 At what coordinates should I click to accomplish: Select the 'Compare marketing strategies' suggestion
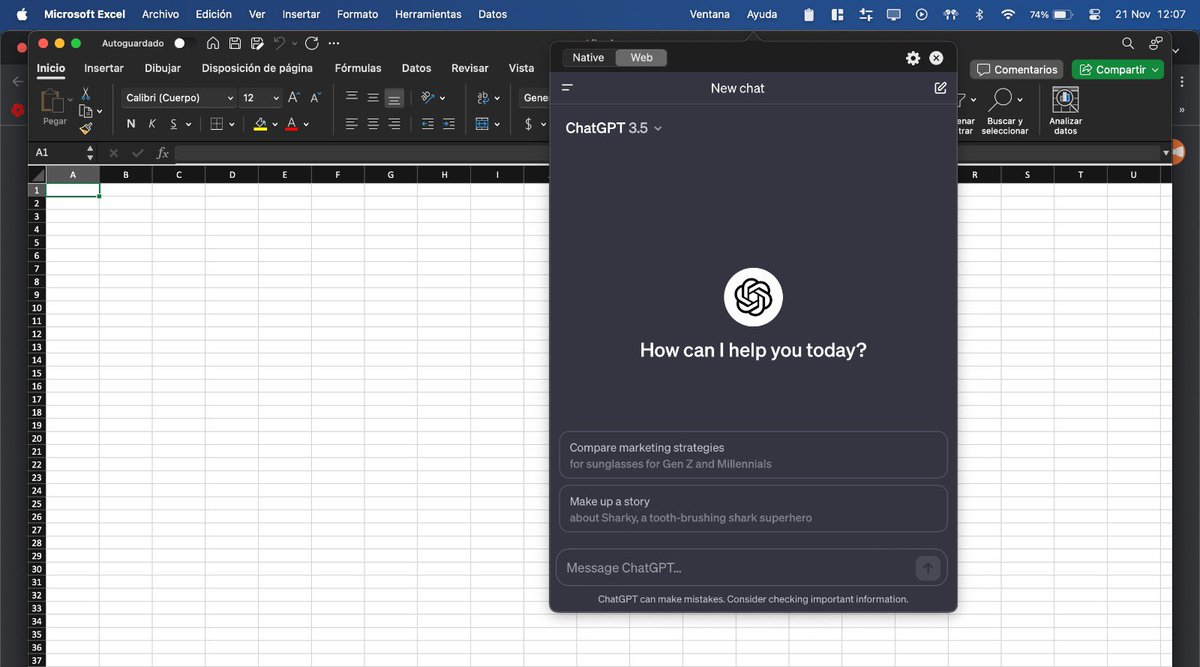tap(753, 455)
